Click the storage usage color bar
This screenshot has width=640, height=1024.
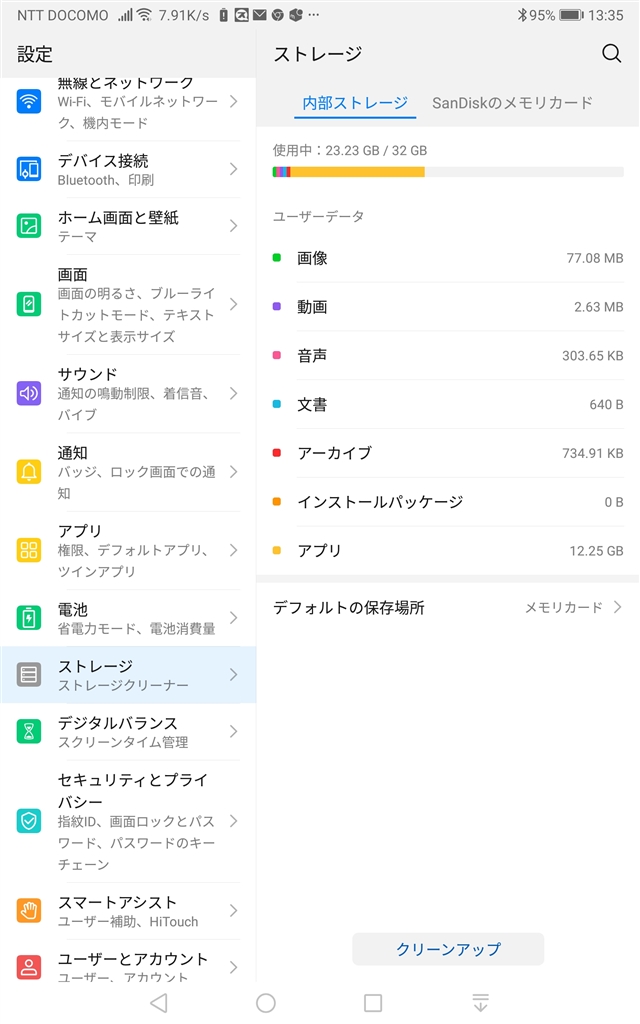click(x=447, y=172)
